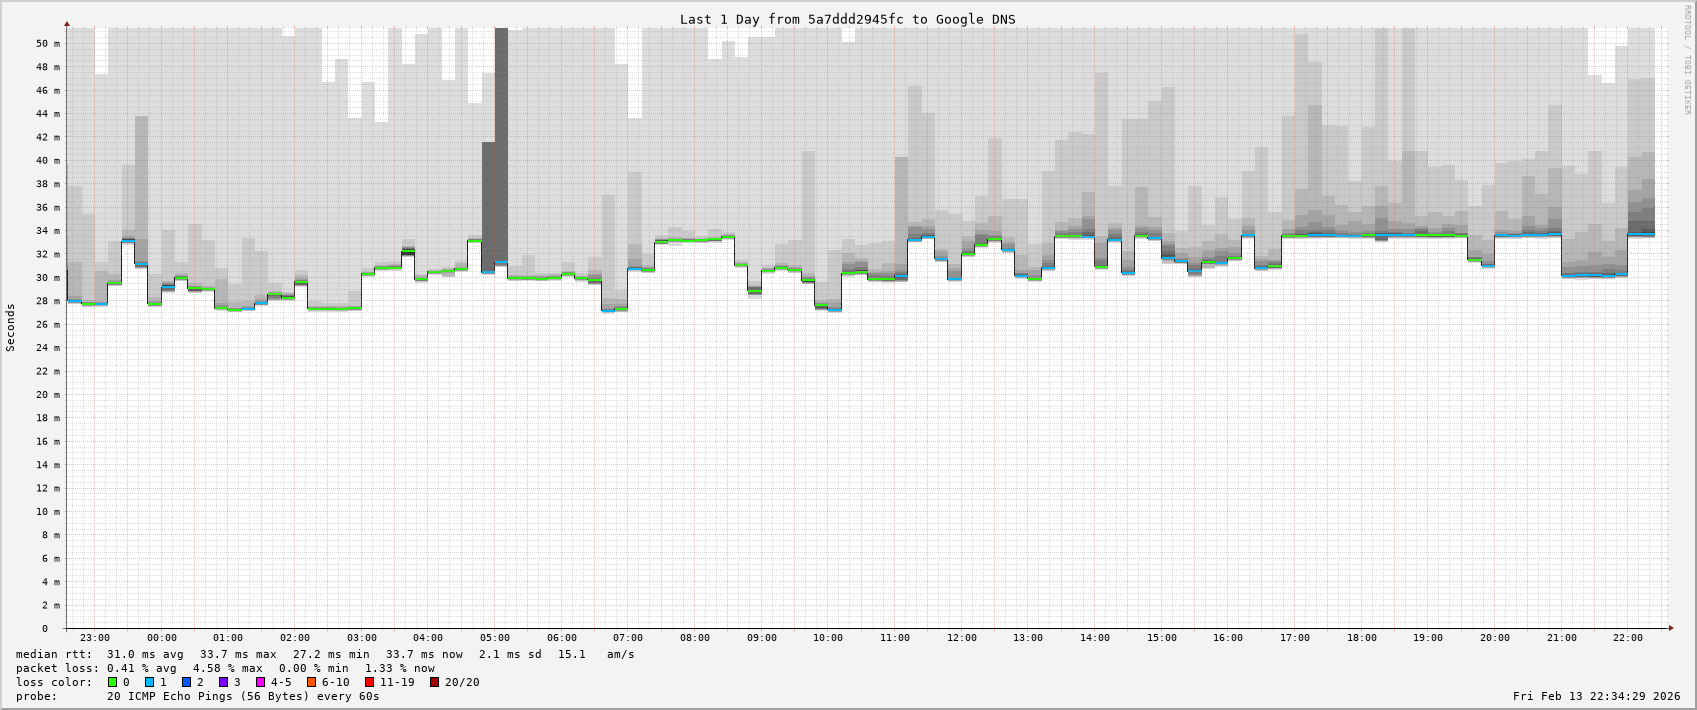
Task: Click the graph title mentioning Google DNS
Action: (x=847, y=19)
